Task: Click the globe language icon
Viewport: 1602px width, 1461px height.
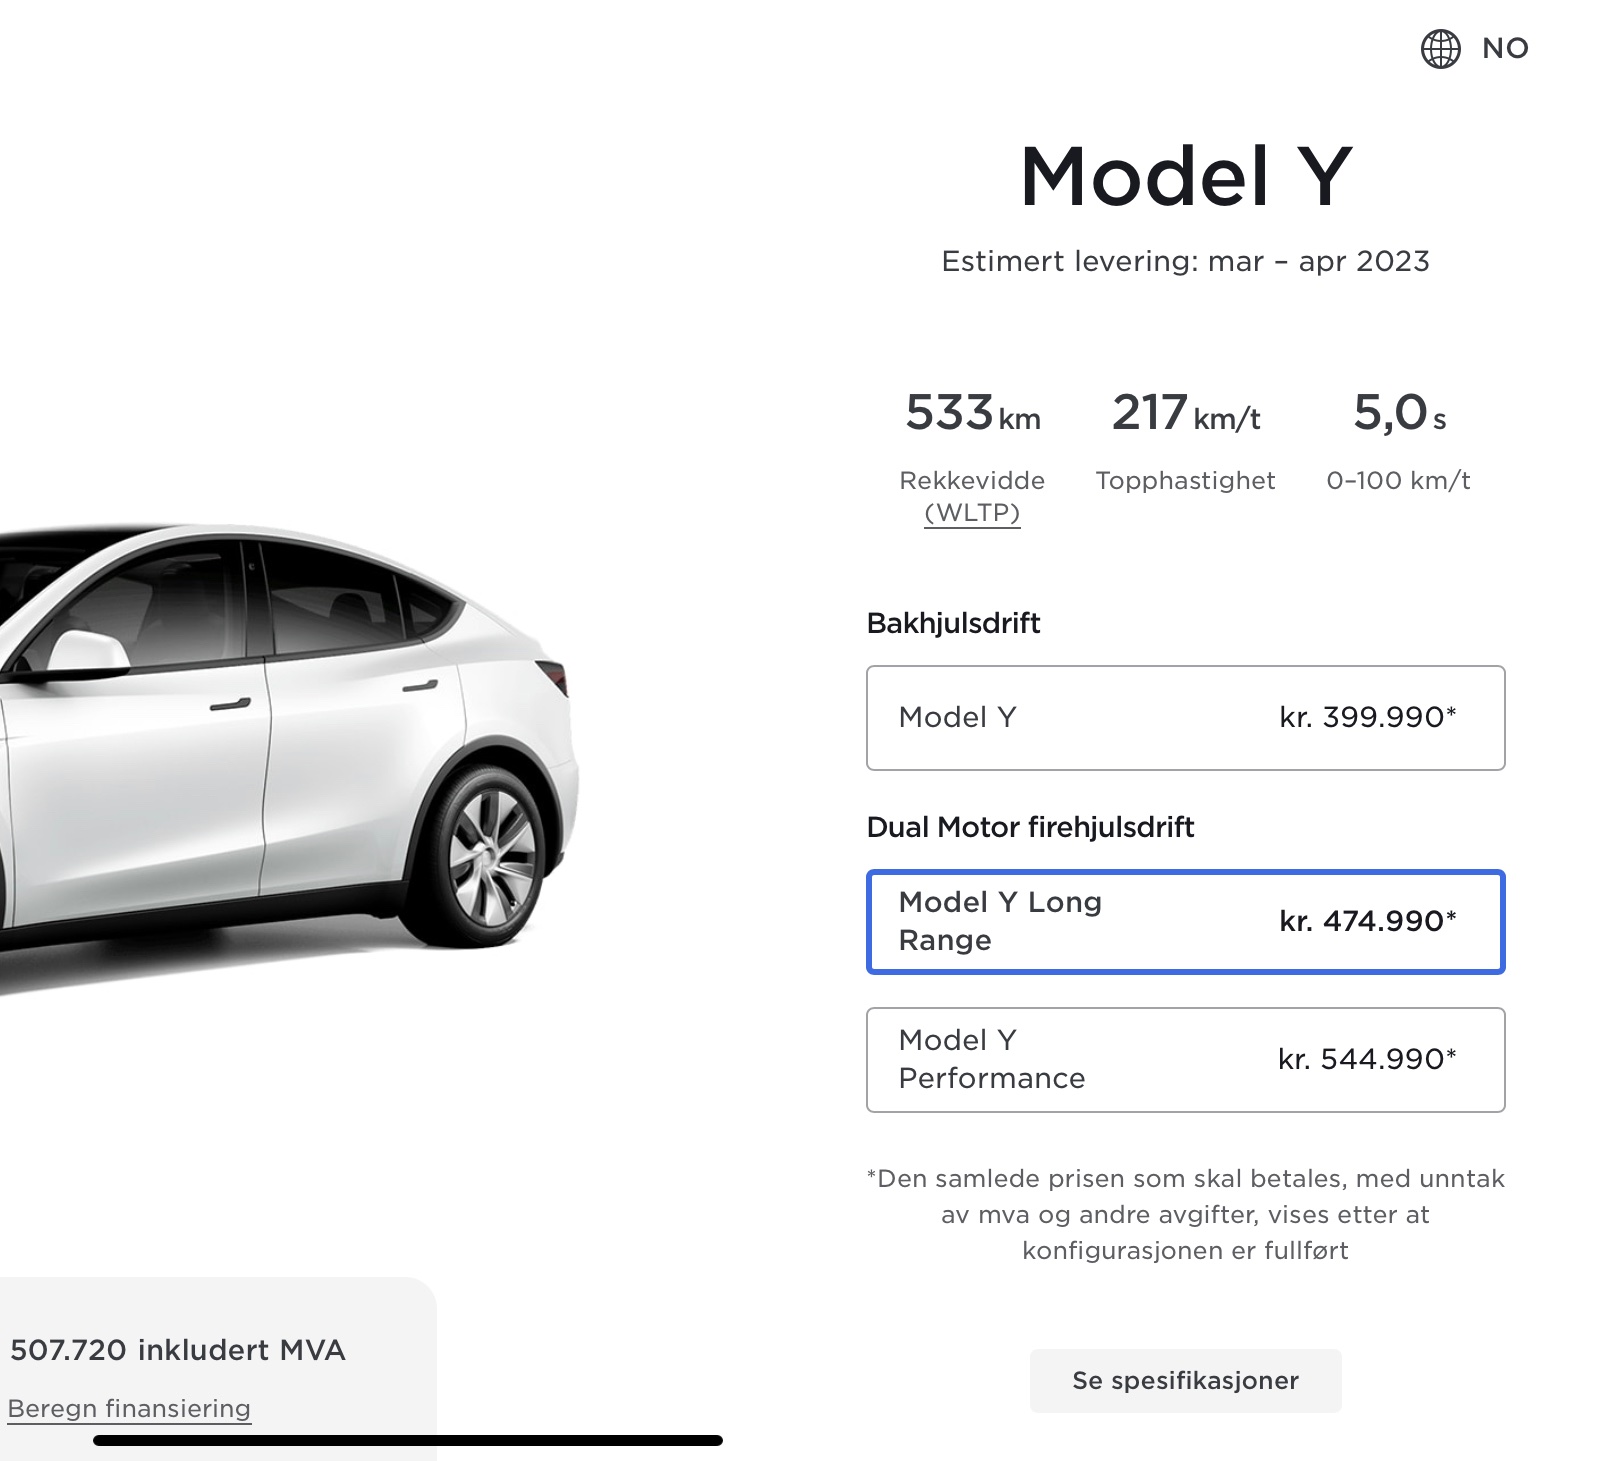Action: 1440,49
